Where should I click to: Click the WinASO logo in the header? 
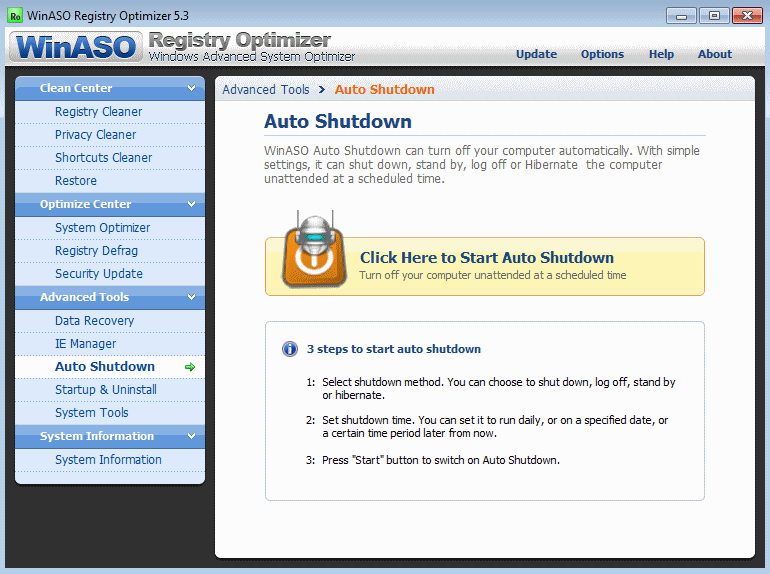(76, 47)
